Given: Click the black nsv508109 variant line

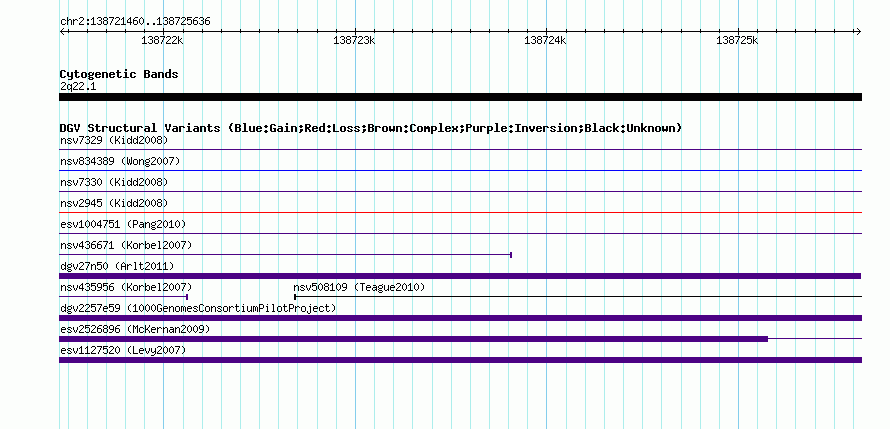Looking at the screenshot, I should coord(578,296).
